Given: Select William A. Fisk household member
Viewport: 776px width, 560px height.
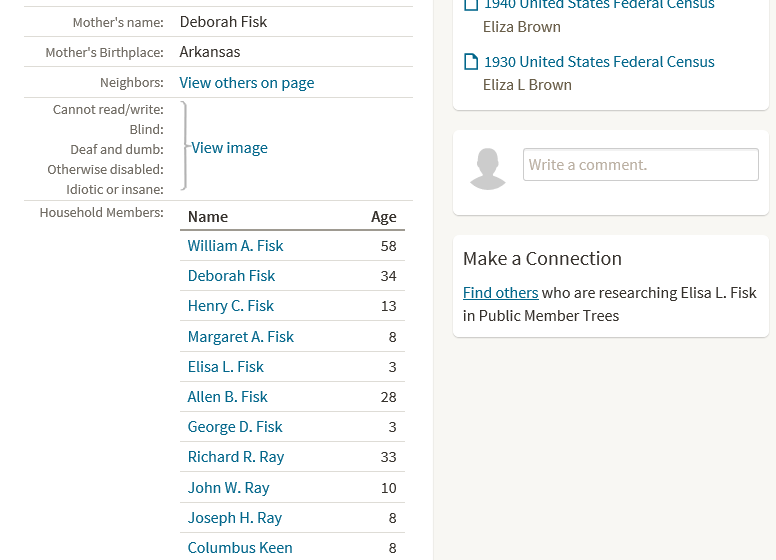Looking at the screenshot, I should (x=235, y=246).
